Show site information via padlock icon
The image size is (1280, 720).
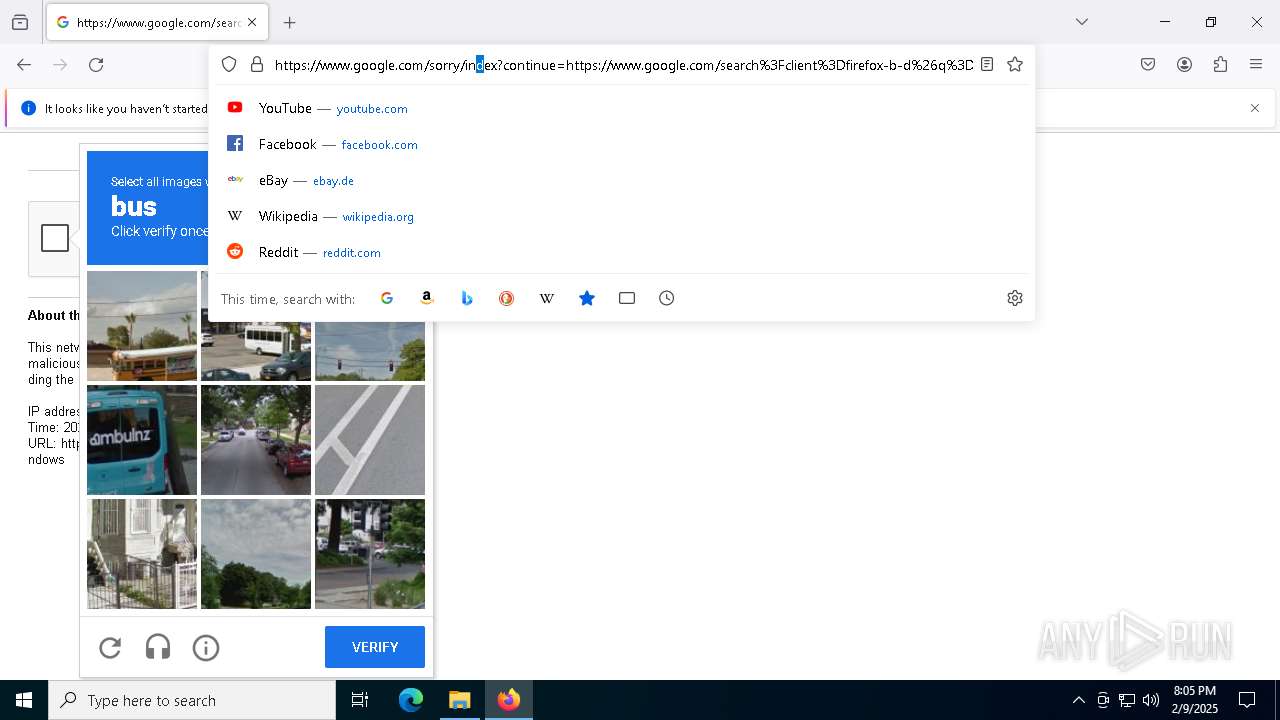pyautogui.click(x=257, y=65)
